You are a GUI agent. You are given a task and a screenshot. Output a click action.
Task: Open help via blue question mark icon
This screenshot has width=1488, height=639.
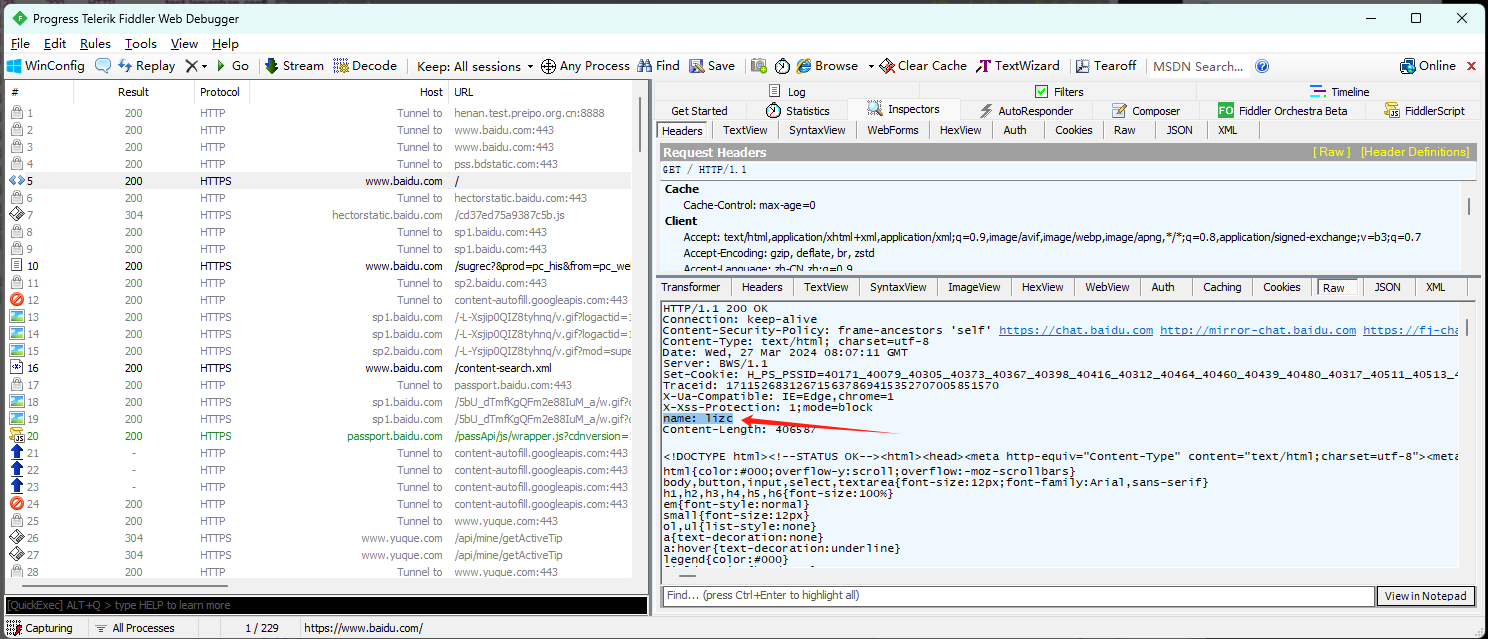1262,66
